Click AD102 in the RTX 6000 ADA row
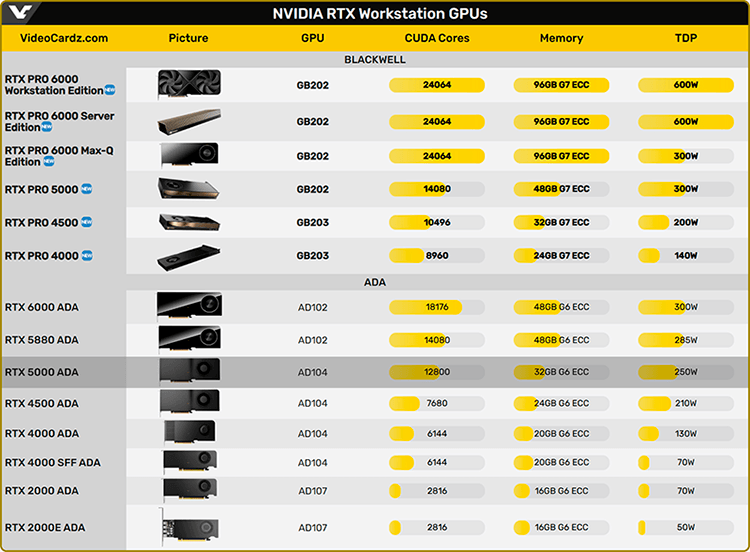Screen dimensions: 750x552 [313, 308]
